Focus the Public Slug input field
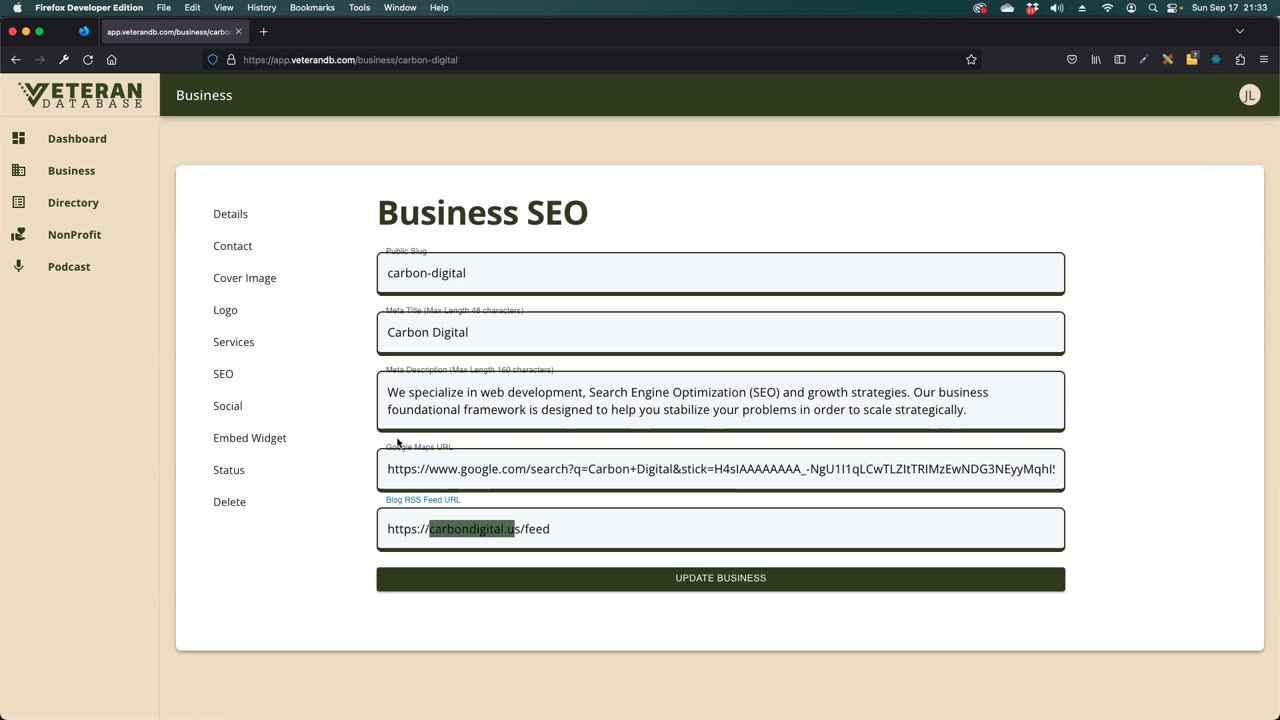Viewport: 1280px width, 720px height. [720, 273]
